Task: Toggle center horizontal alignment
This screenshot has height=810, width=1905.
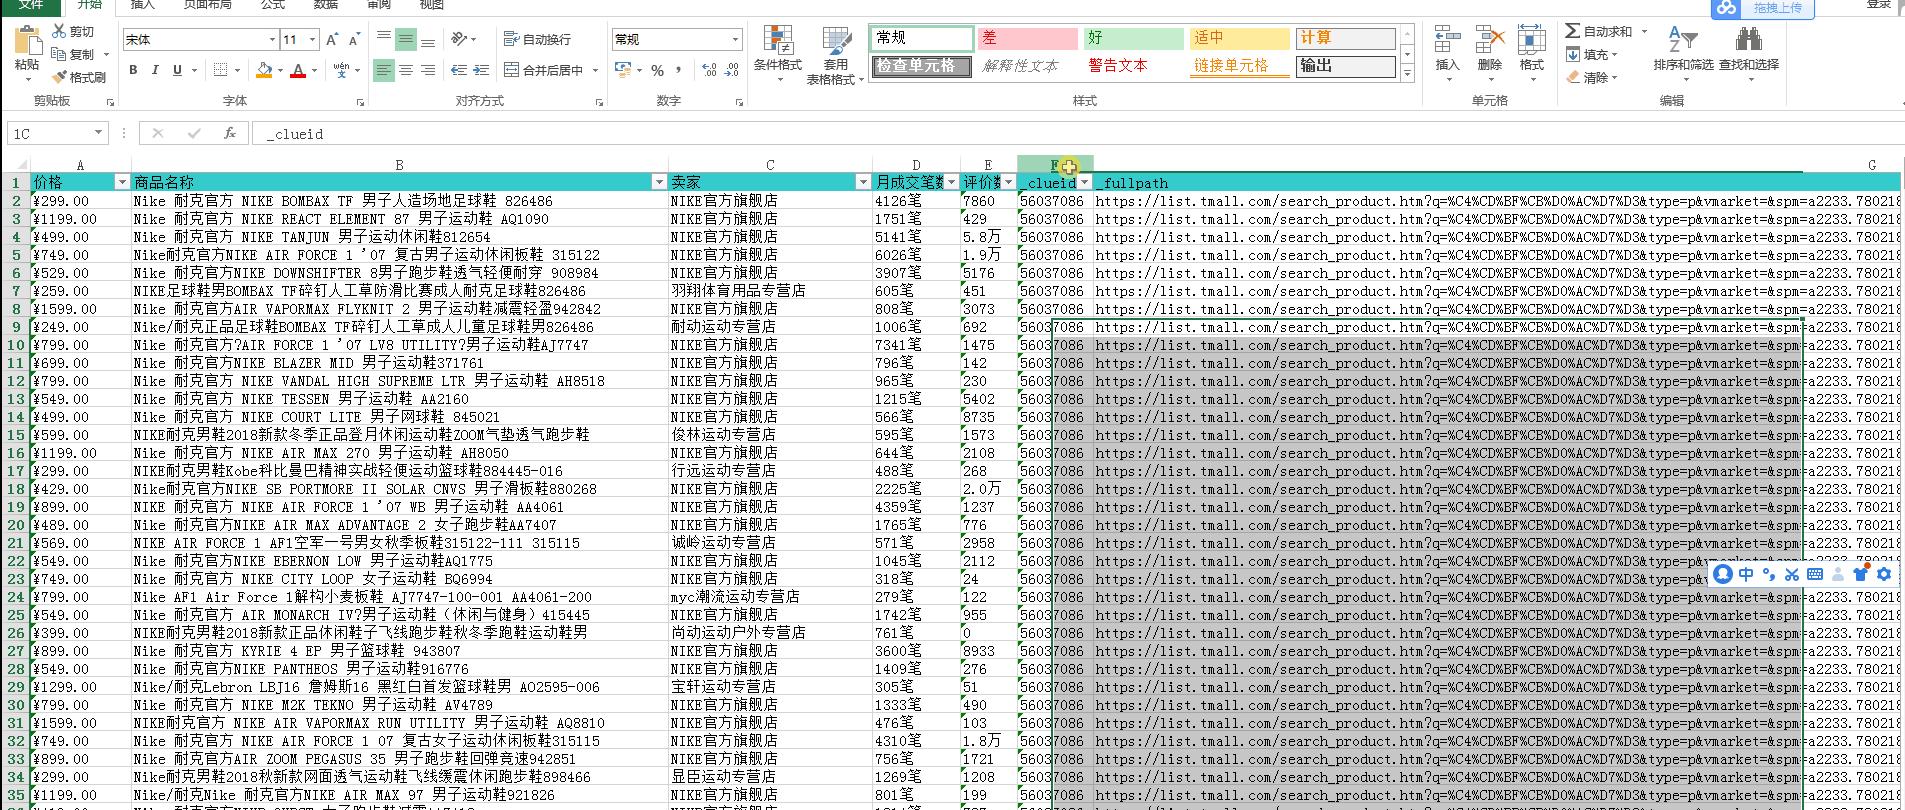Action: point(406,70)
